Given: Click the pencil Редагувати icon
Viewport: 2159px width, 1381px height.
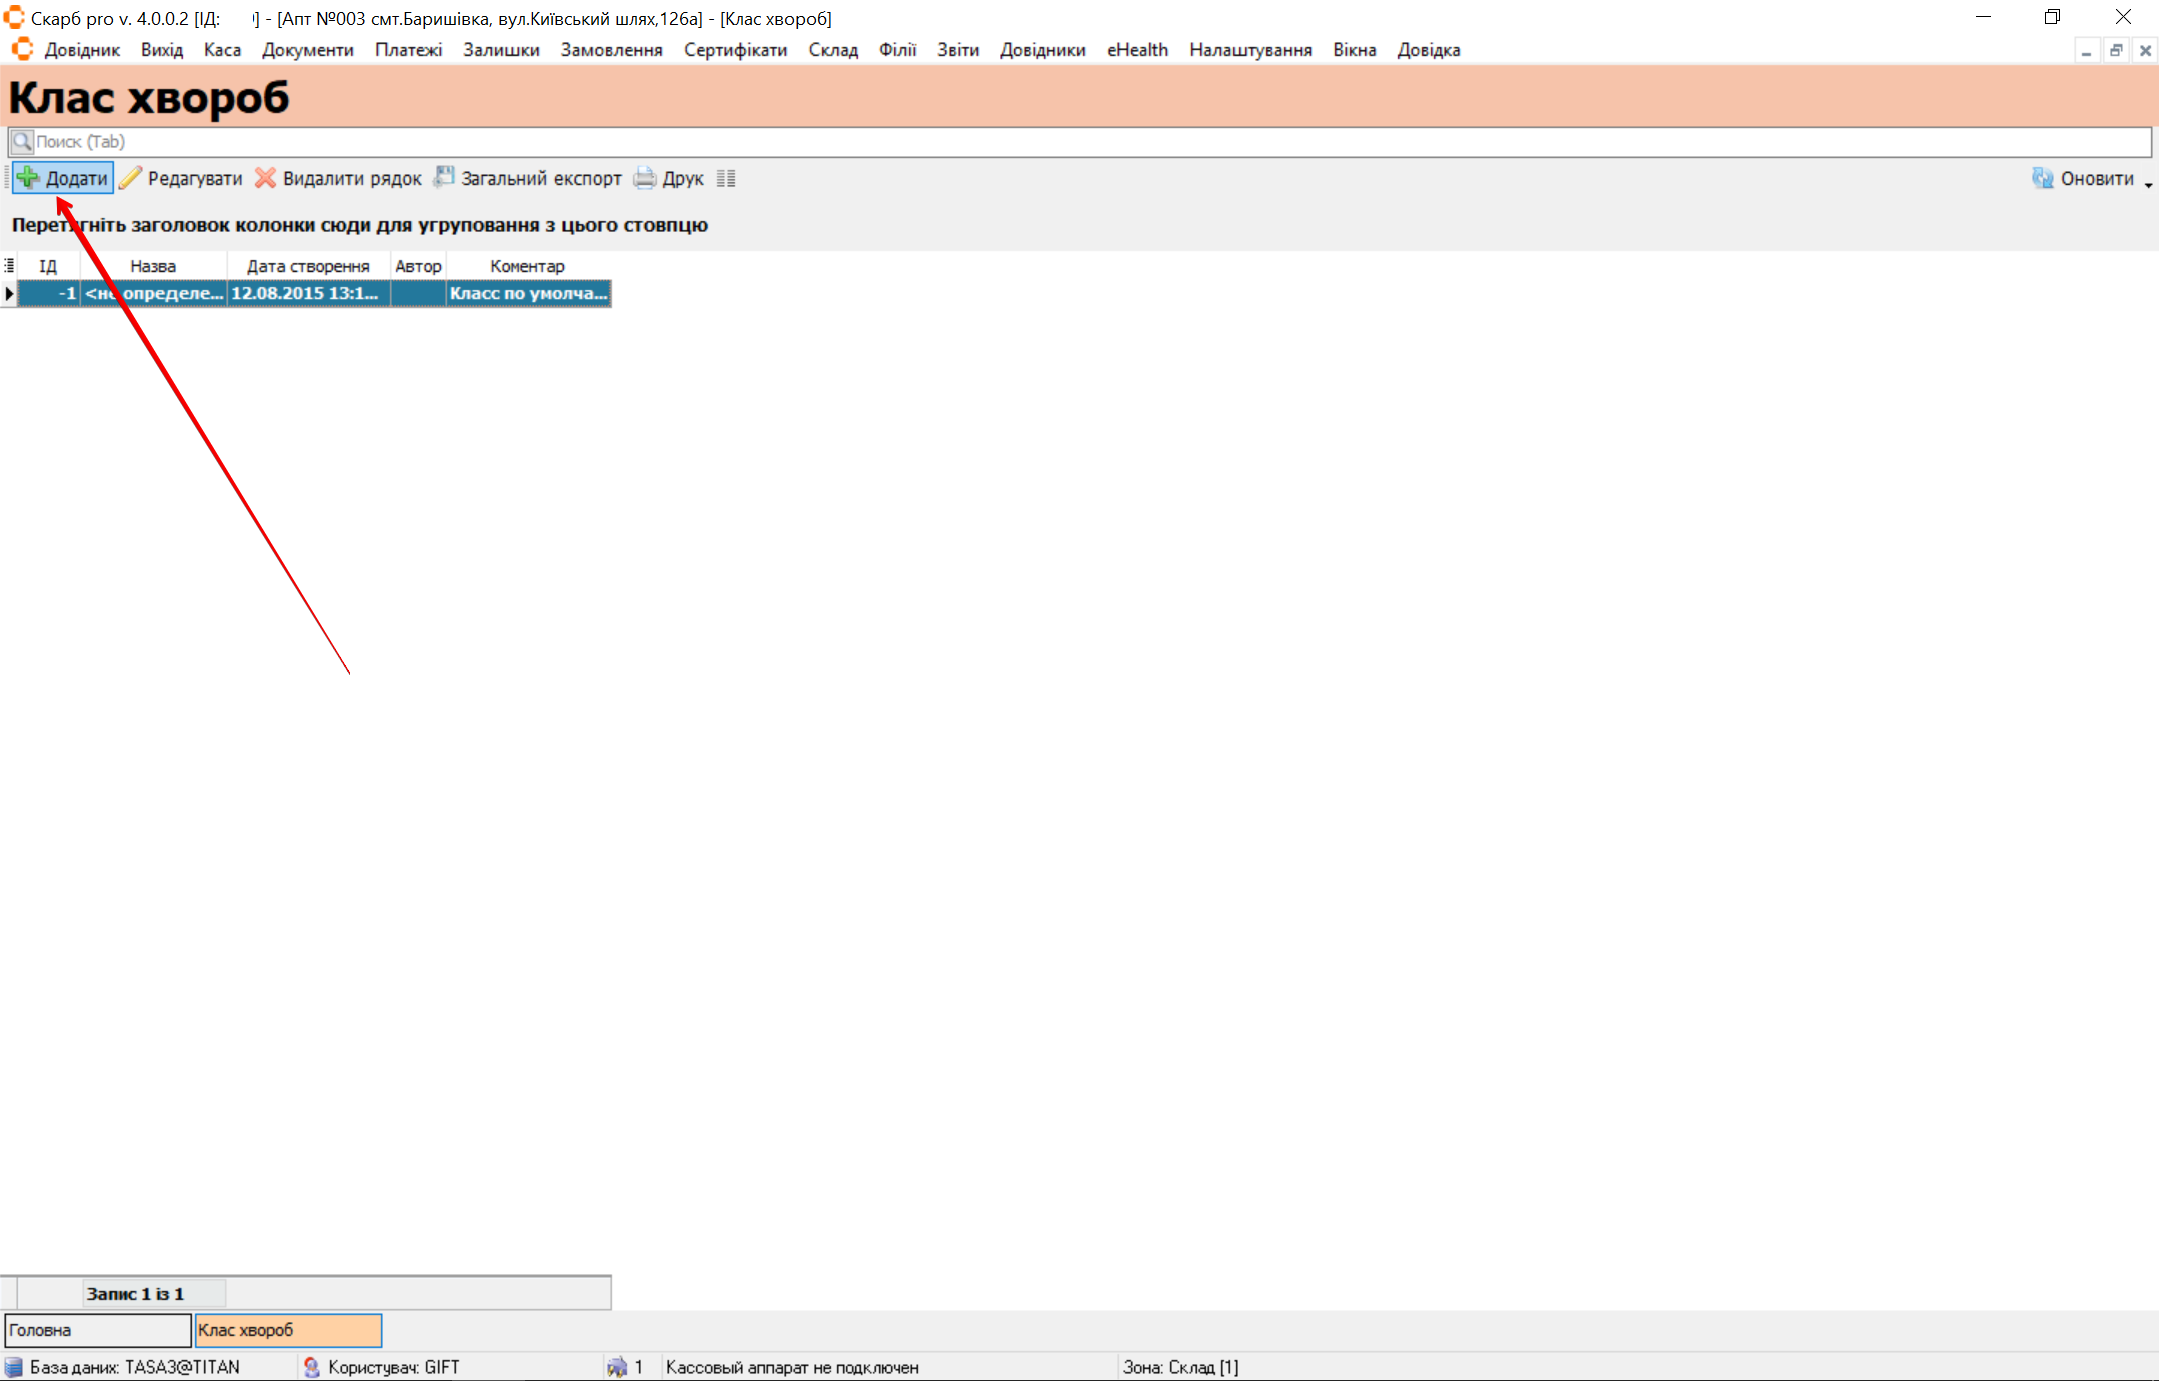Looking at the screenshot, I should (130, 178).
